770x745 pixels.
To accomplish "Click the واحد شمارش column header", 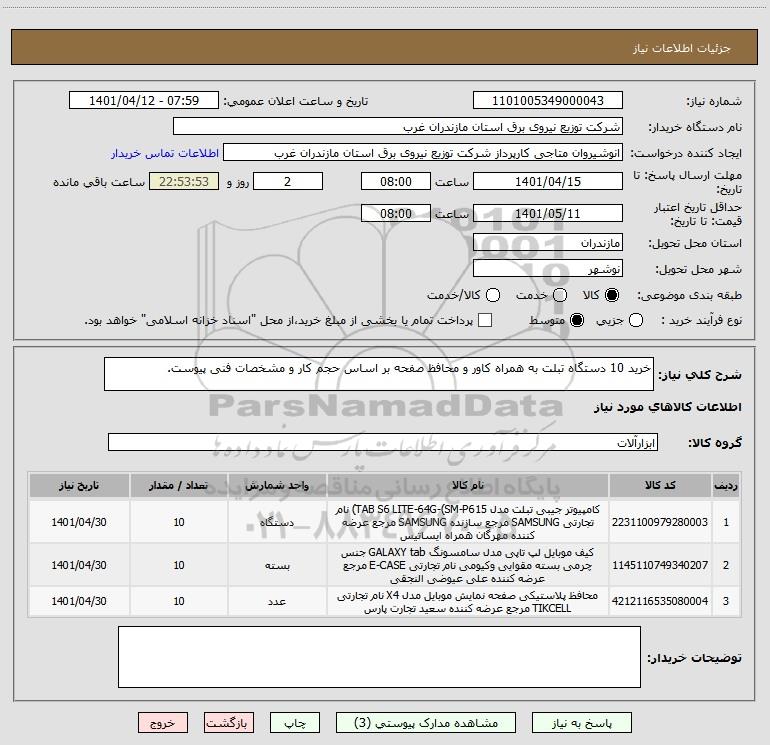I will [277, 486].
